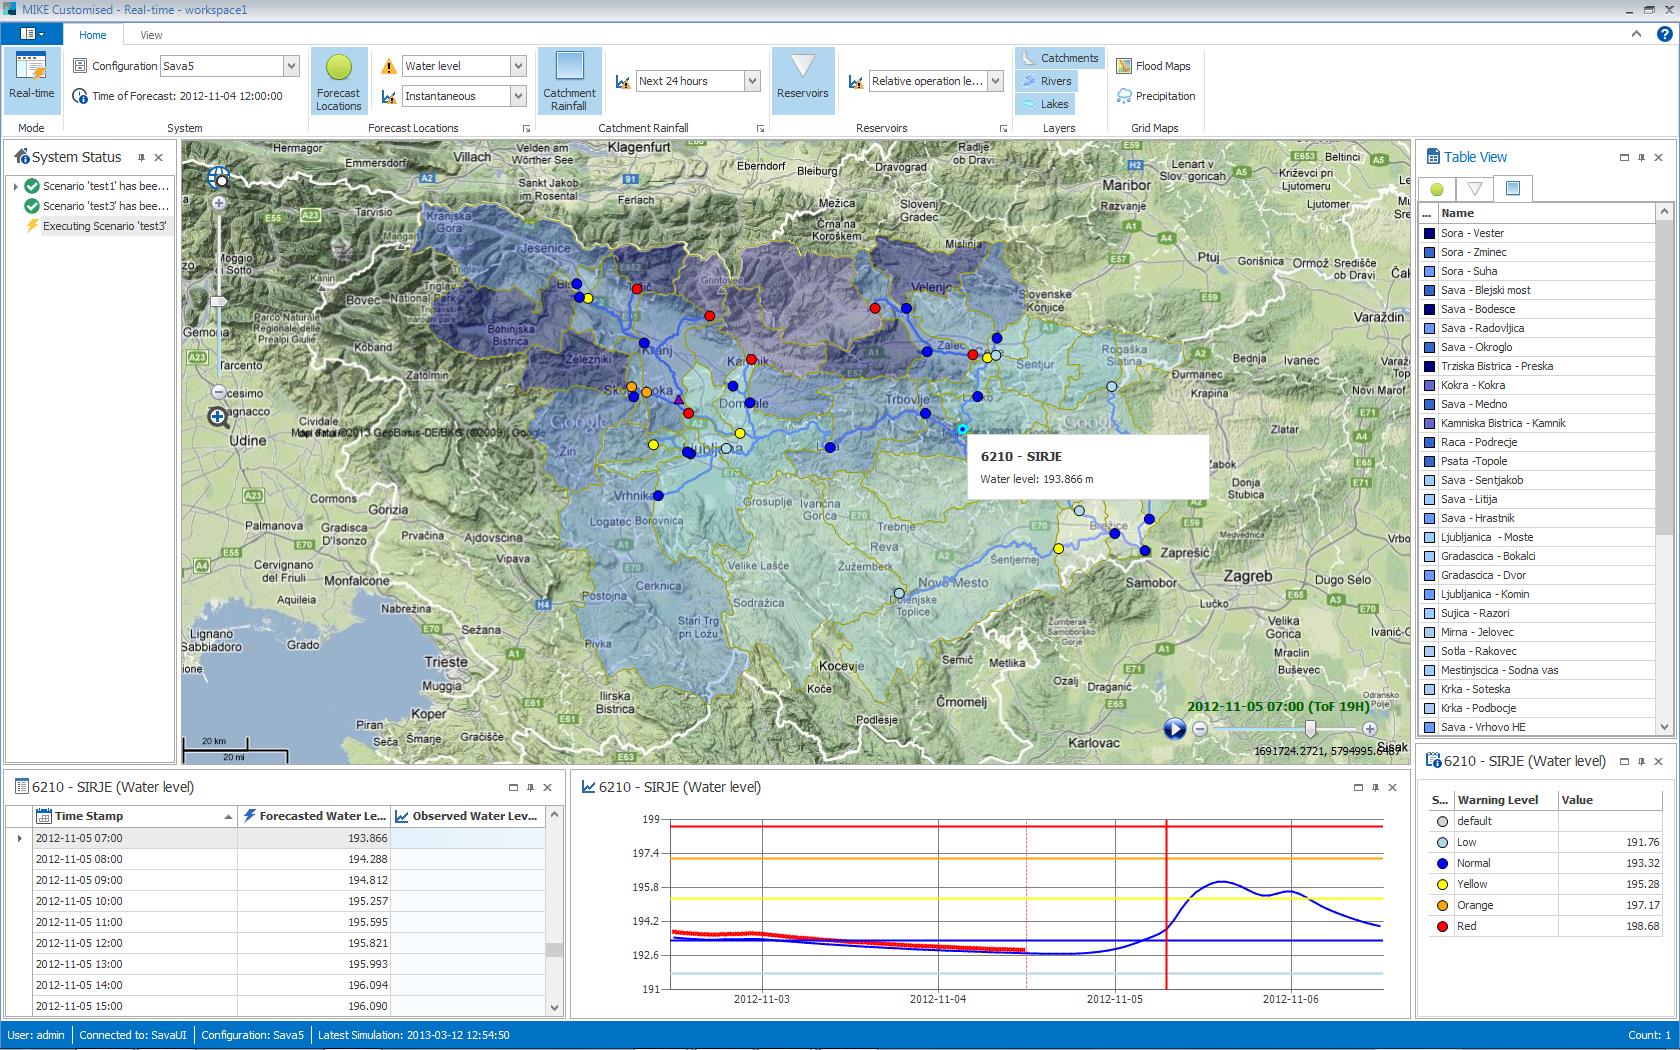Open Precipitation grid map

tap(1156, 96)
